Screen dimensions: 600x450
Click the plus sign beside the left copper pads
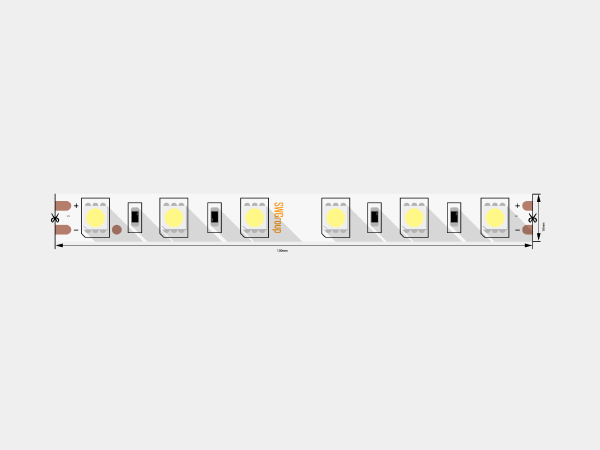[76, 206]
